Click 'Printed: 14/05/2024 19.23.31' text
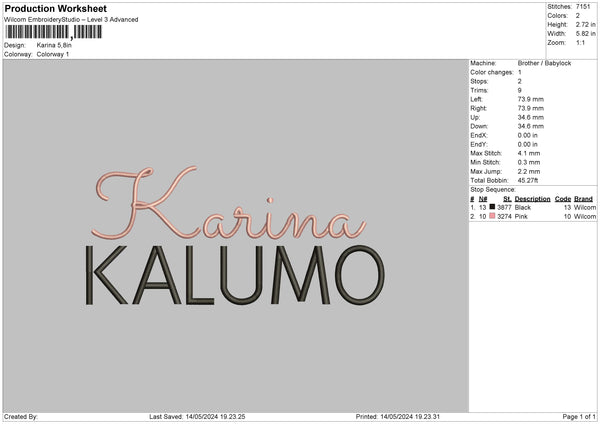Viewport: 600px width, 424px height. click(398, 416)
